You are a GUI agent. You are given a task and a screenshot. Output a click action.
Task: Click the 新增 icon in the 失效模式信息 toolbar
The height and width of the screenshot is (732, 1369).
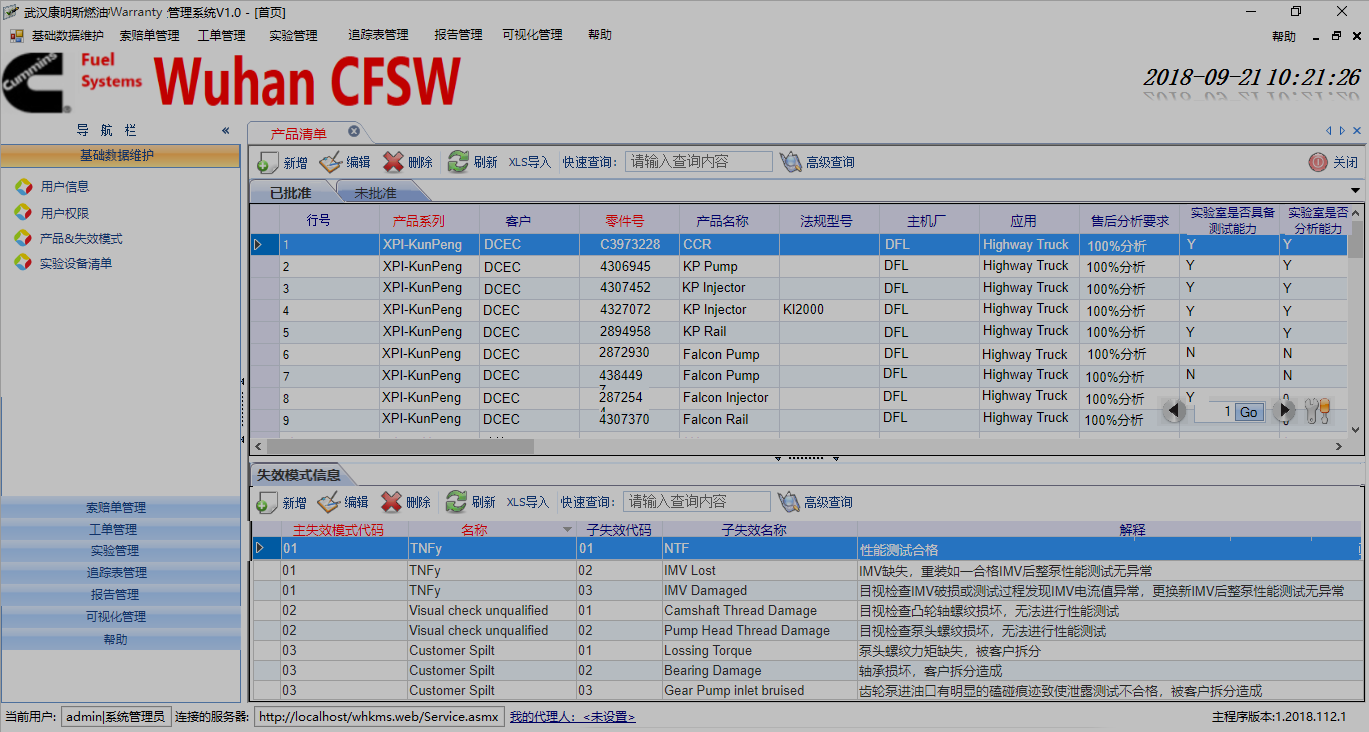pyautogui.click(x=267, y=502)
